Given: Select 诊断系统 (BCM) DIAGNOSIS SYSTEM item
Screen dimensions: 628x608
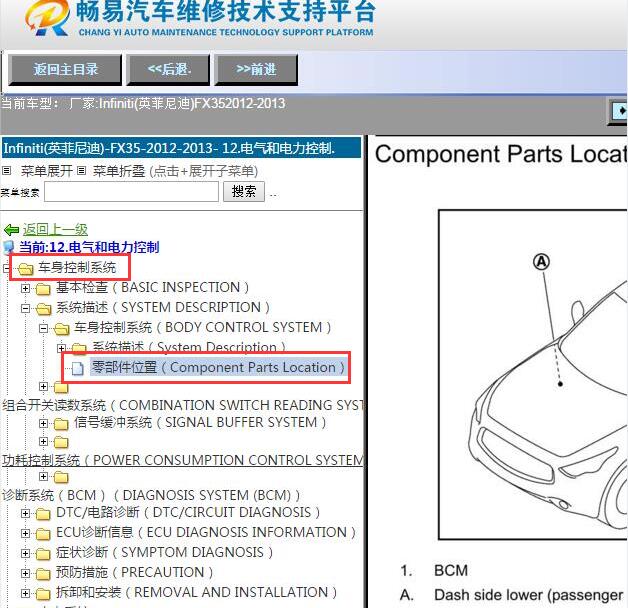Looking at the screenshot, I should point(151,495).
